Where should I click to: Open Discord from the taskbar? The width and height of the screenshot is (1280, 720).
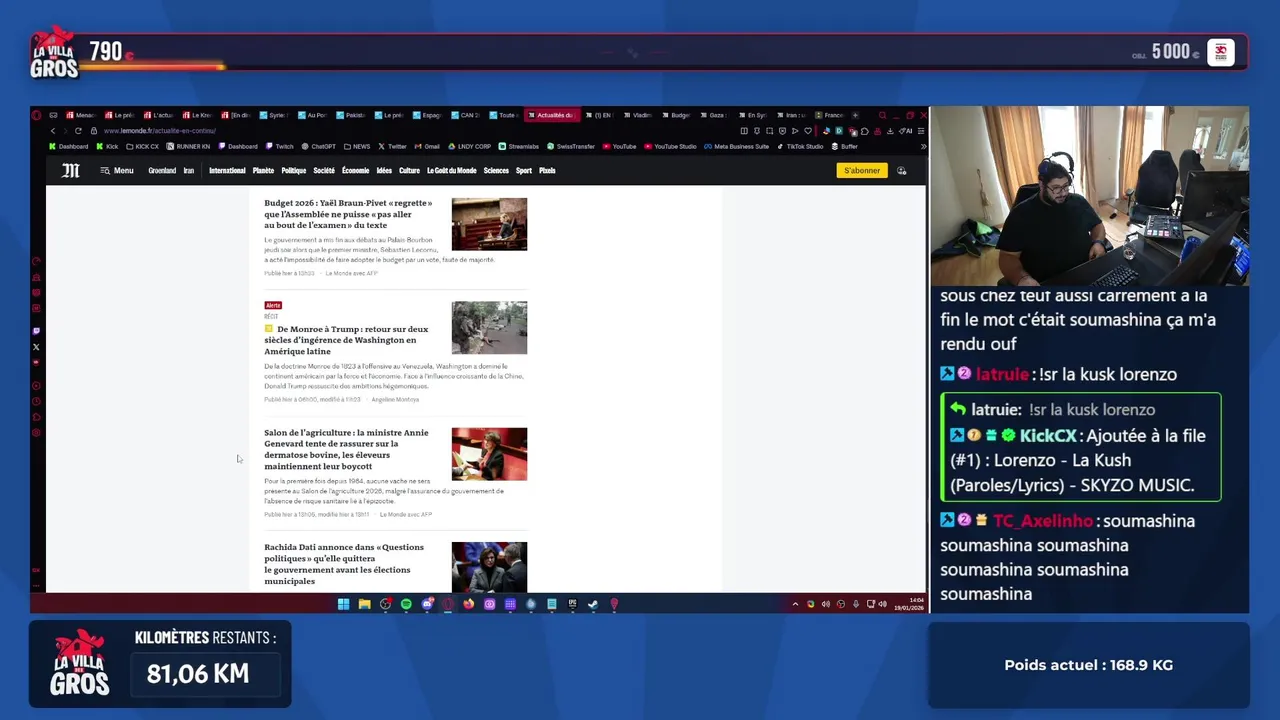point(427,604)
